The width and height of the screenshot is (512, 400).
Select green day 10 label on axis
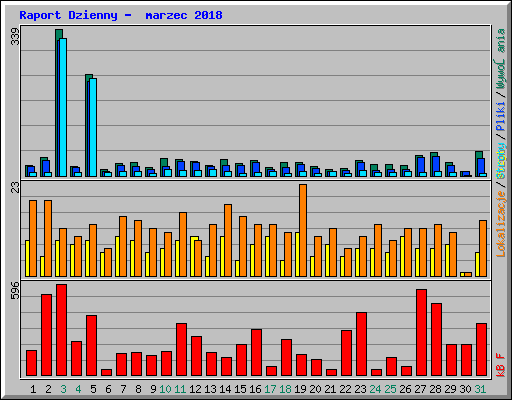click(165, 389)
